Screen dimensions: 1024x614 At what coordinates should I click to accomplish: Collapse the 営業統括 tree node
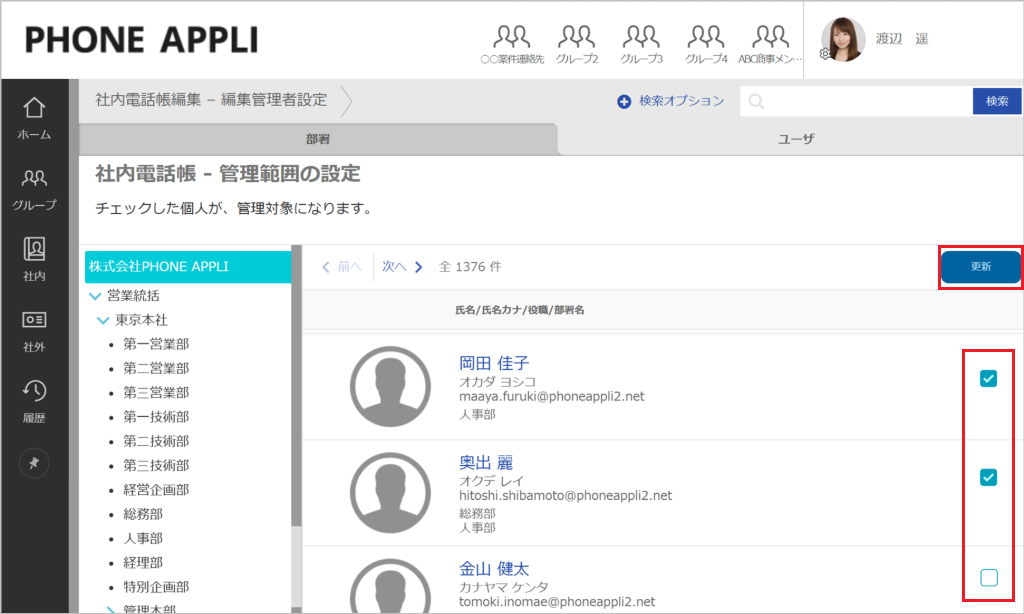click(95, 296)
